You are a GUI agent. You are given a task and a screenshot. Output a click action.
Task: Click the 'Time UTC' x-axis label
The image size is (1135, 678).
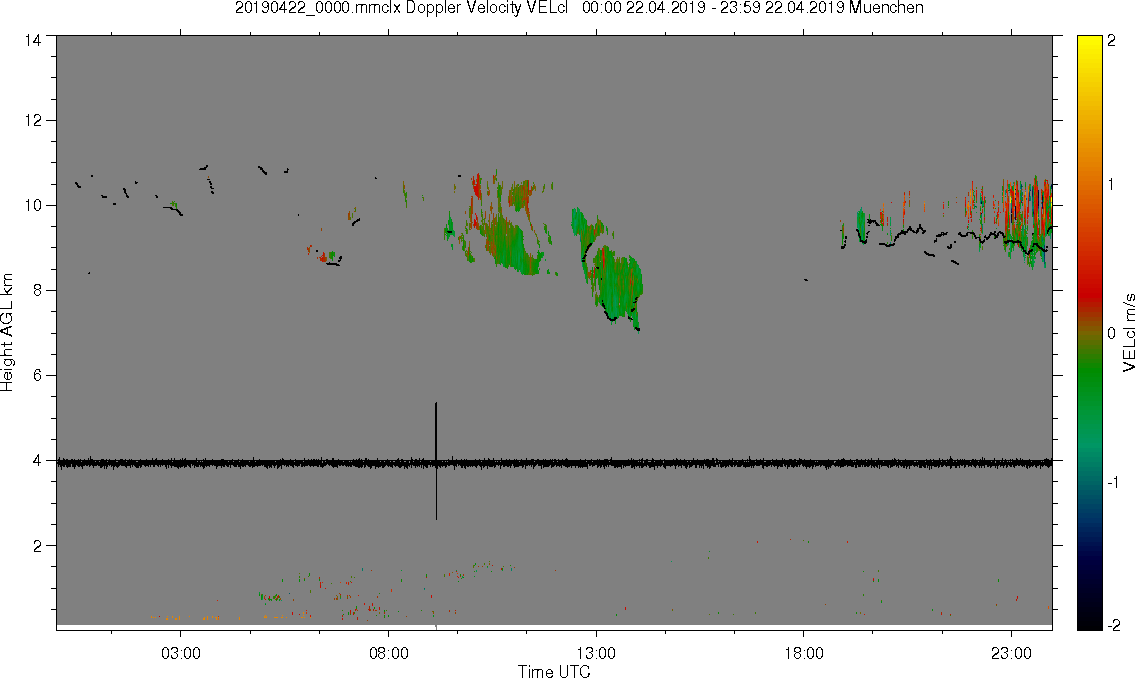(x=554, y=671)
